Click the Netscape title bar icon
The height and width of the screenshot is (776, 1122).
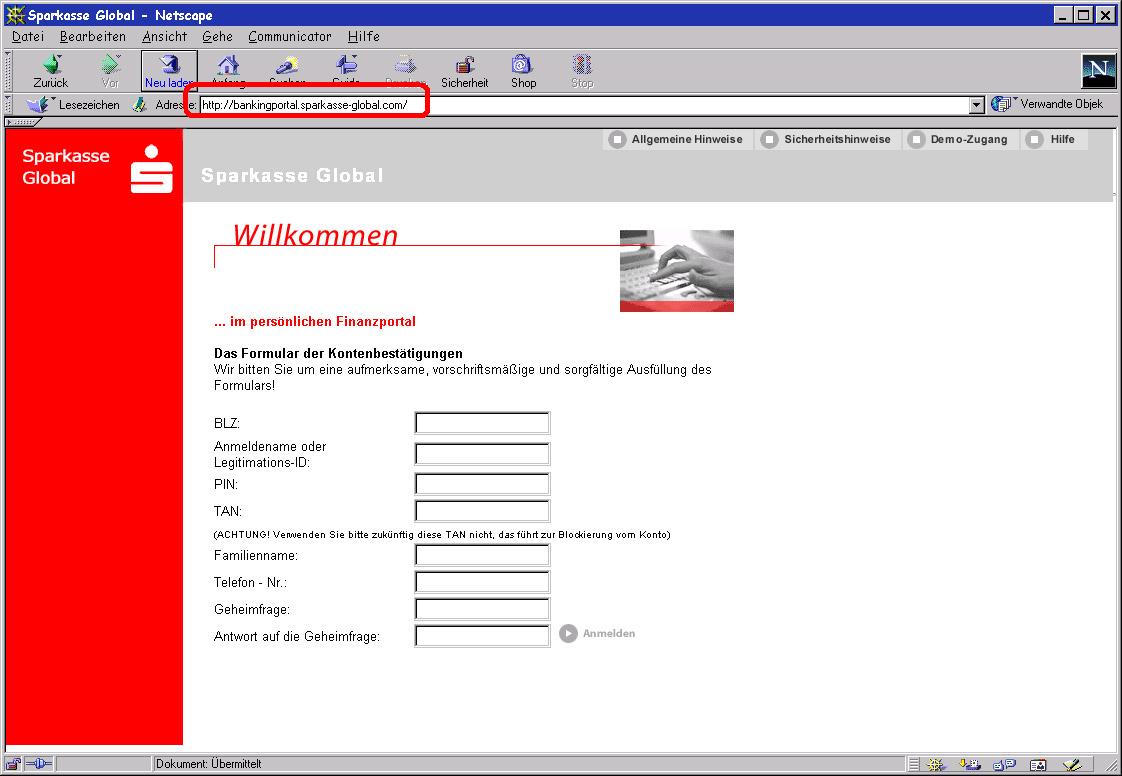(x=14, y=14)
